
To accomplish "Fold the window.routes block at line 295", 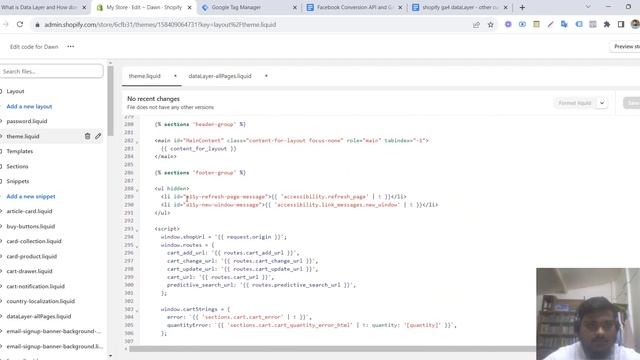I will click(137, 246).
